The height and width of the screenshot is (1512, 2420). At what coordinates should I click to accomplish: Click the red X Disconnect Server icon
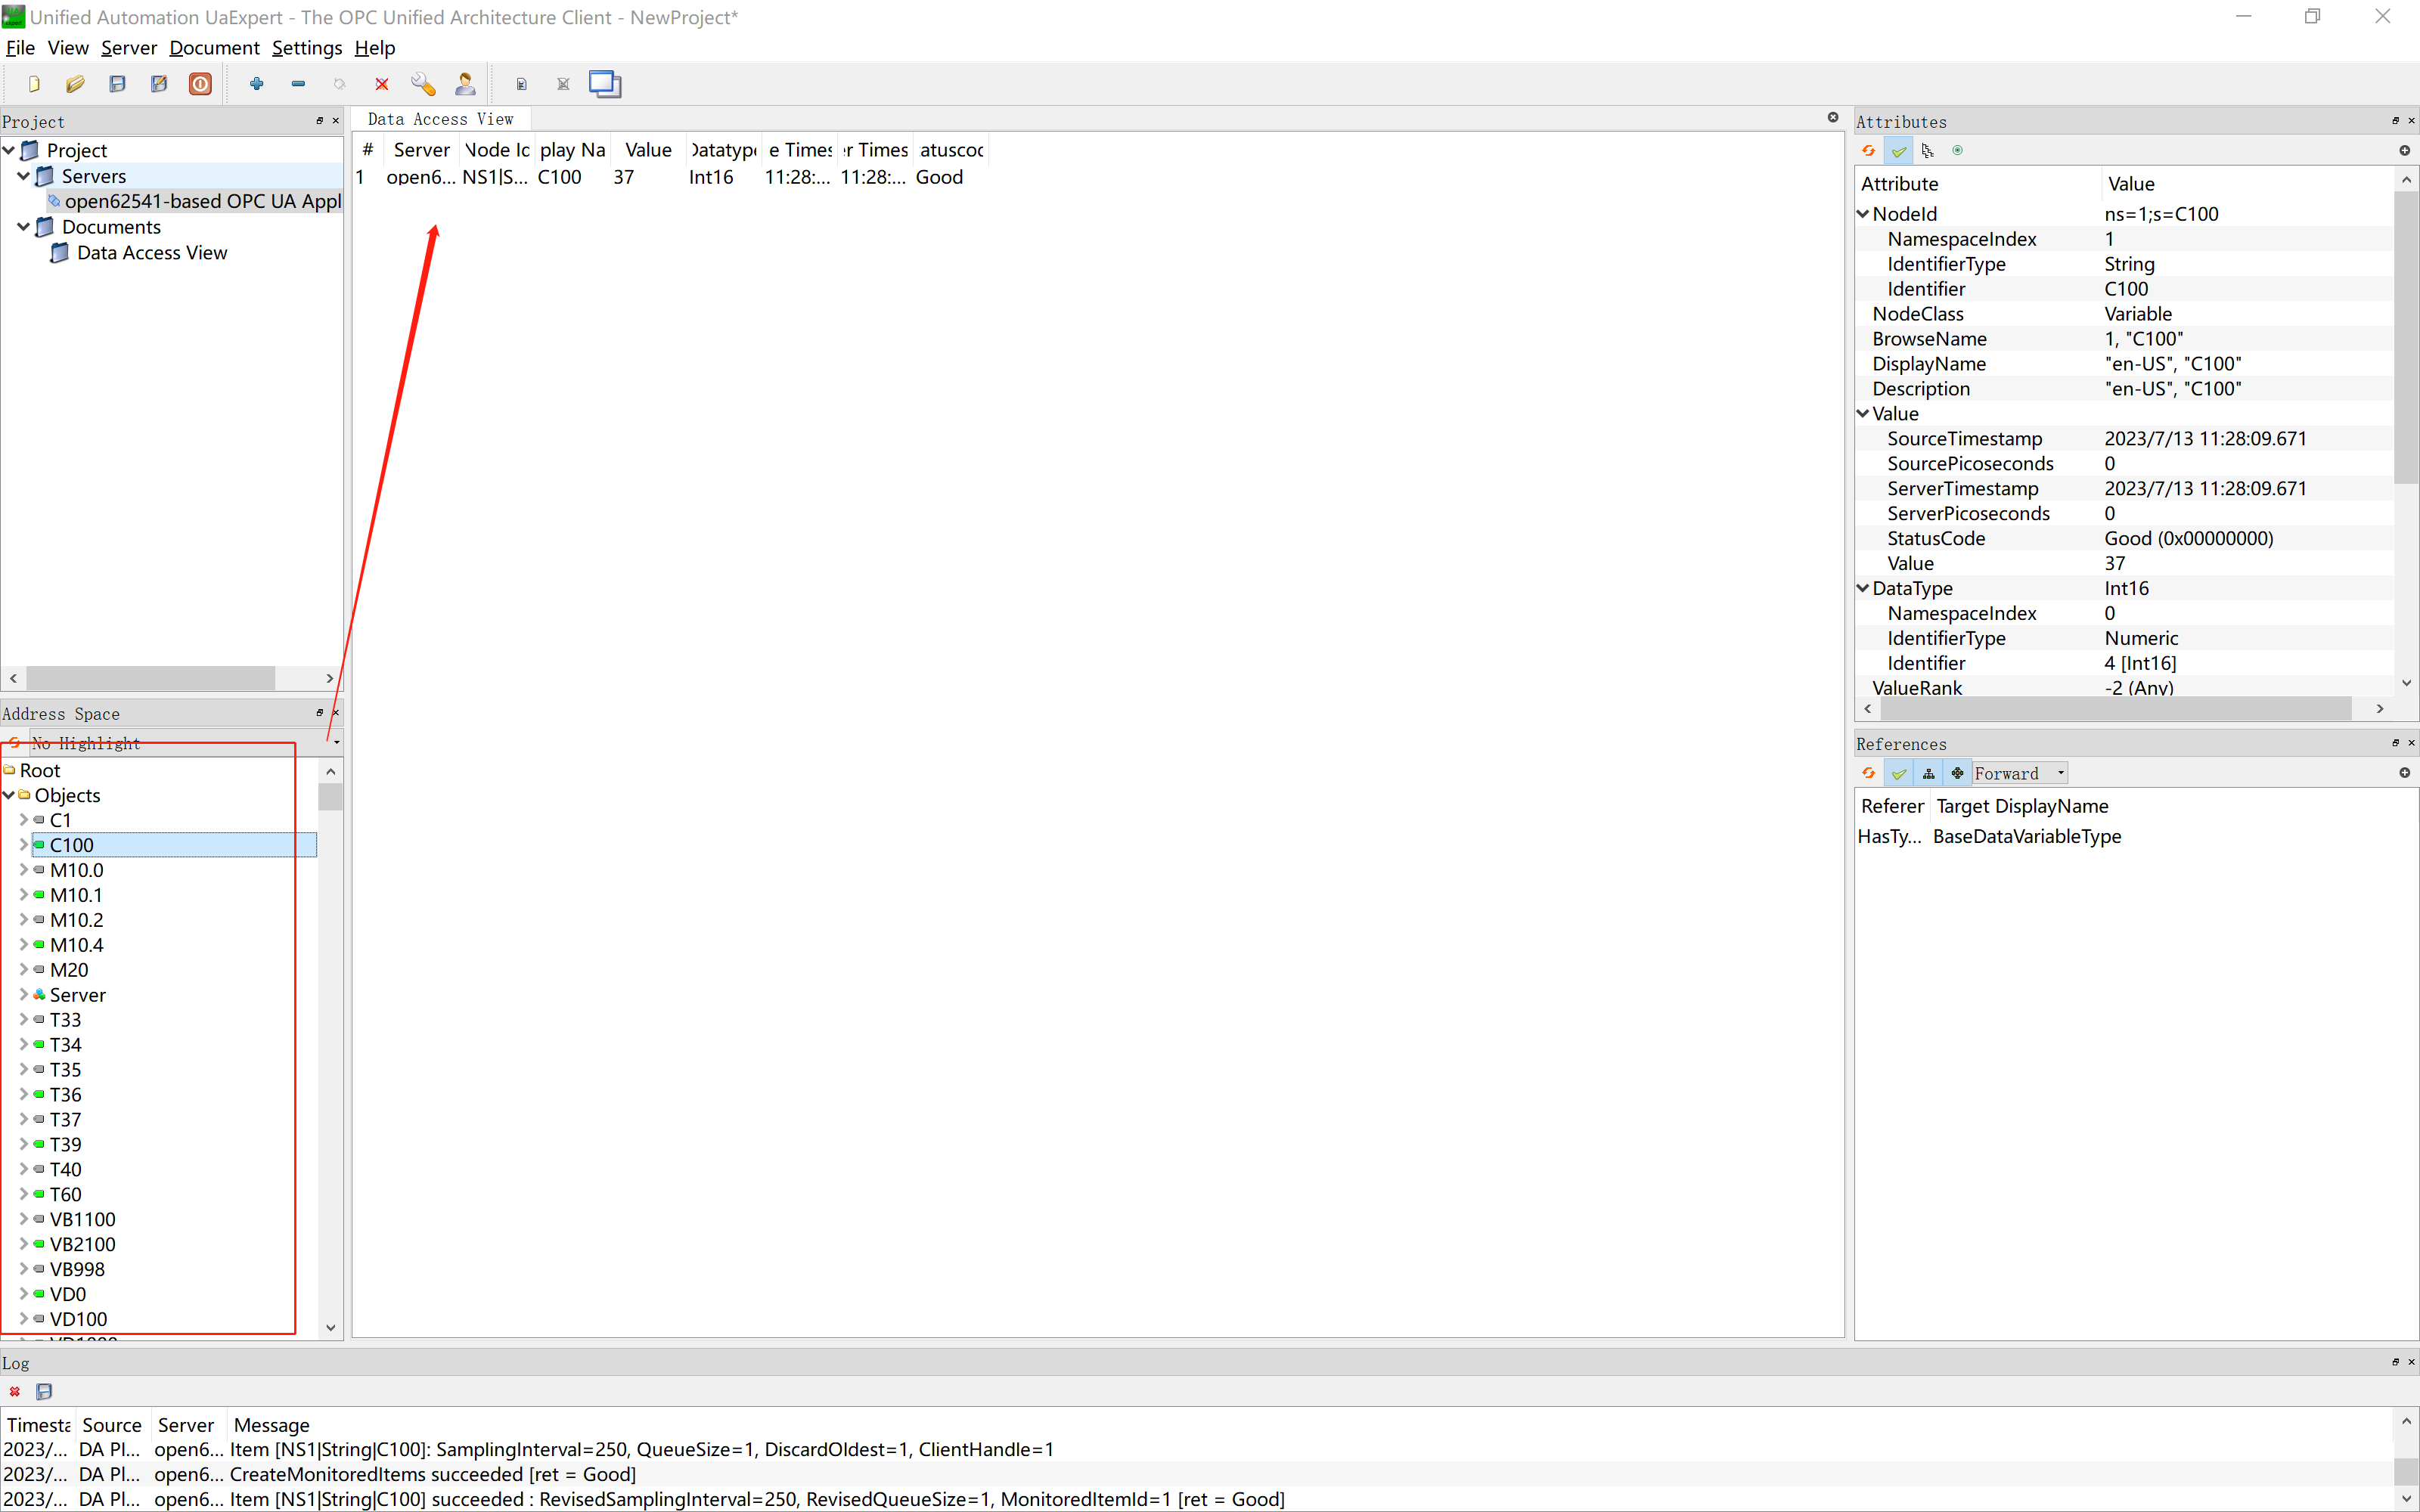pyautogui.click(x=381, y=84)
